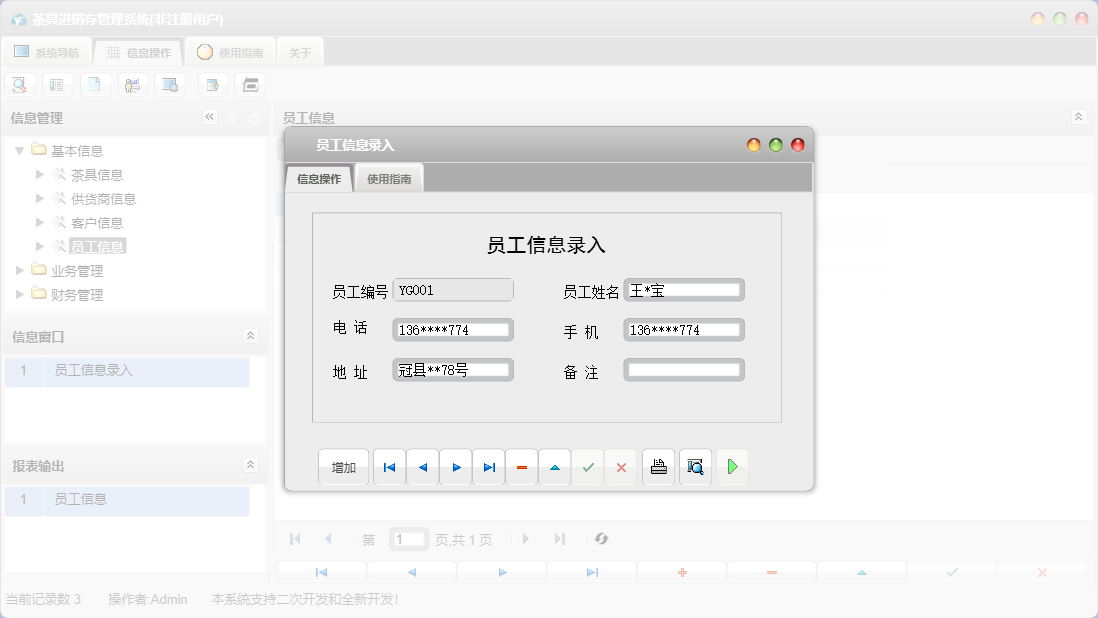Click the new document icon in the toolbar
This screenshot has height=618, width=1098.
click(x=95, y=84)
